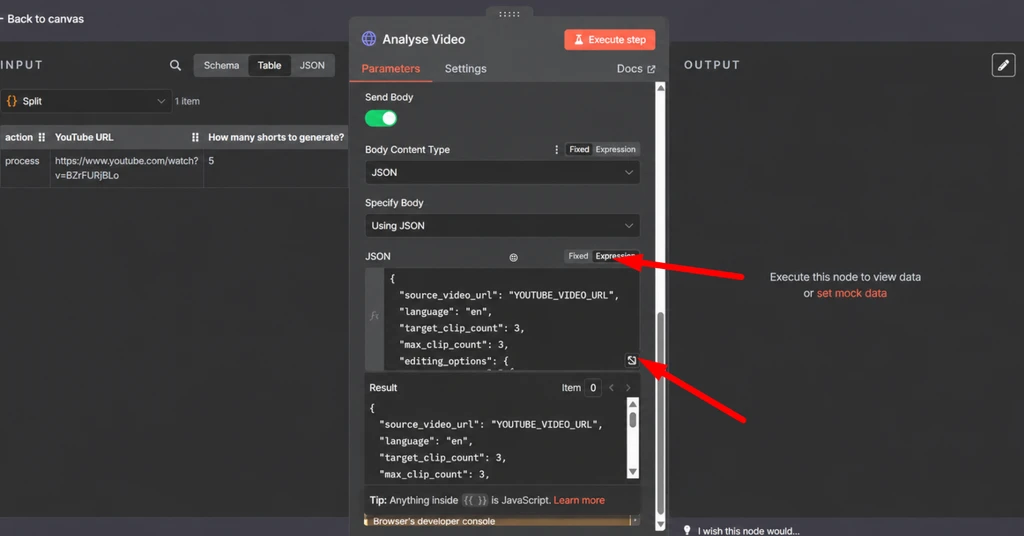Open the Settings tab

[466, 69]
